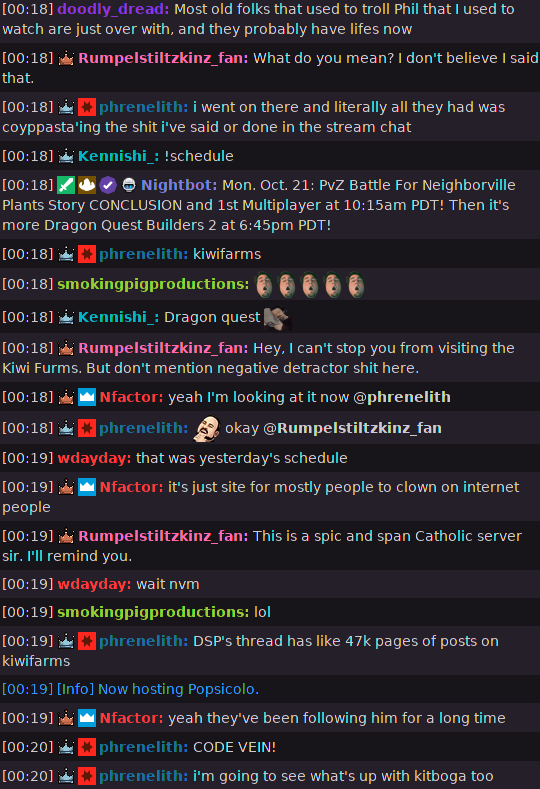540x789 pixels.
Task: Click the face emote before 'okay @Rumpelstiltzkinz_fan'
Action: [x=207, y=428]
